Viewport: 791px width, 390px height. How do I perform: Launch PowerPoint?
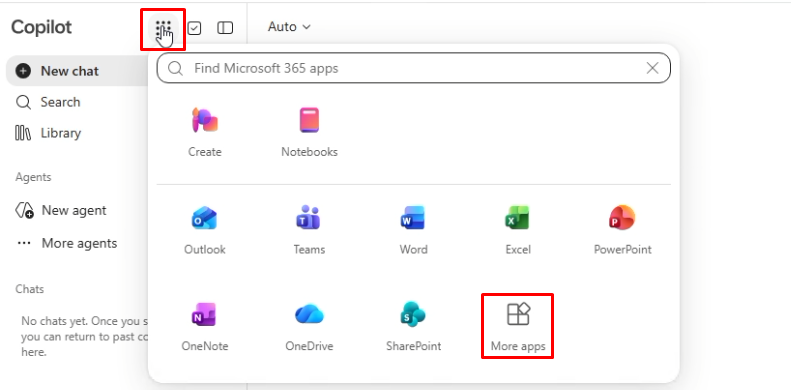[623, 230]
